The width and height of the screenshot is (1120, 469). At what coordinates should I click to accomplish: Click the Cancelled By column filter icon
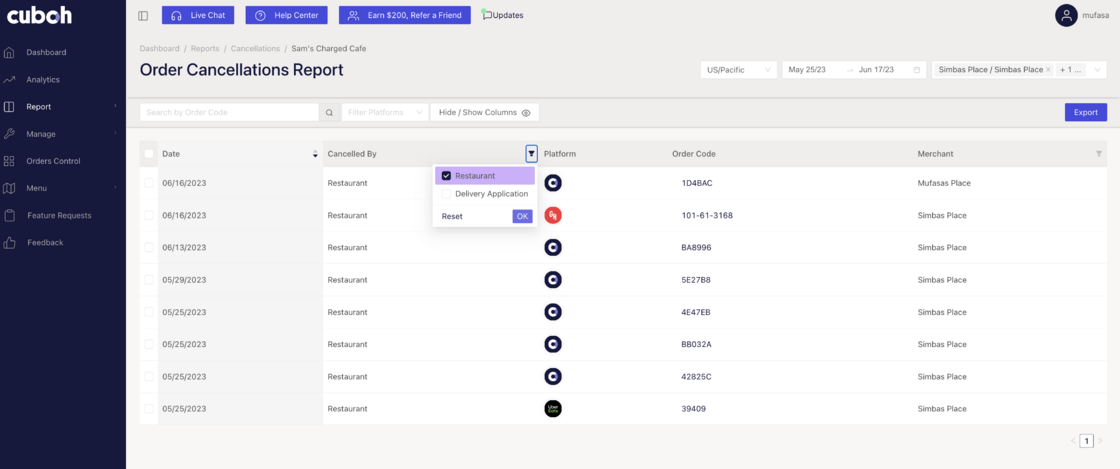click(x=531, y=154)
